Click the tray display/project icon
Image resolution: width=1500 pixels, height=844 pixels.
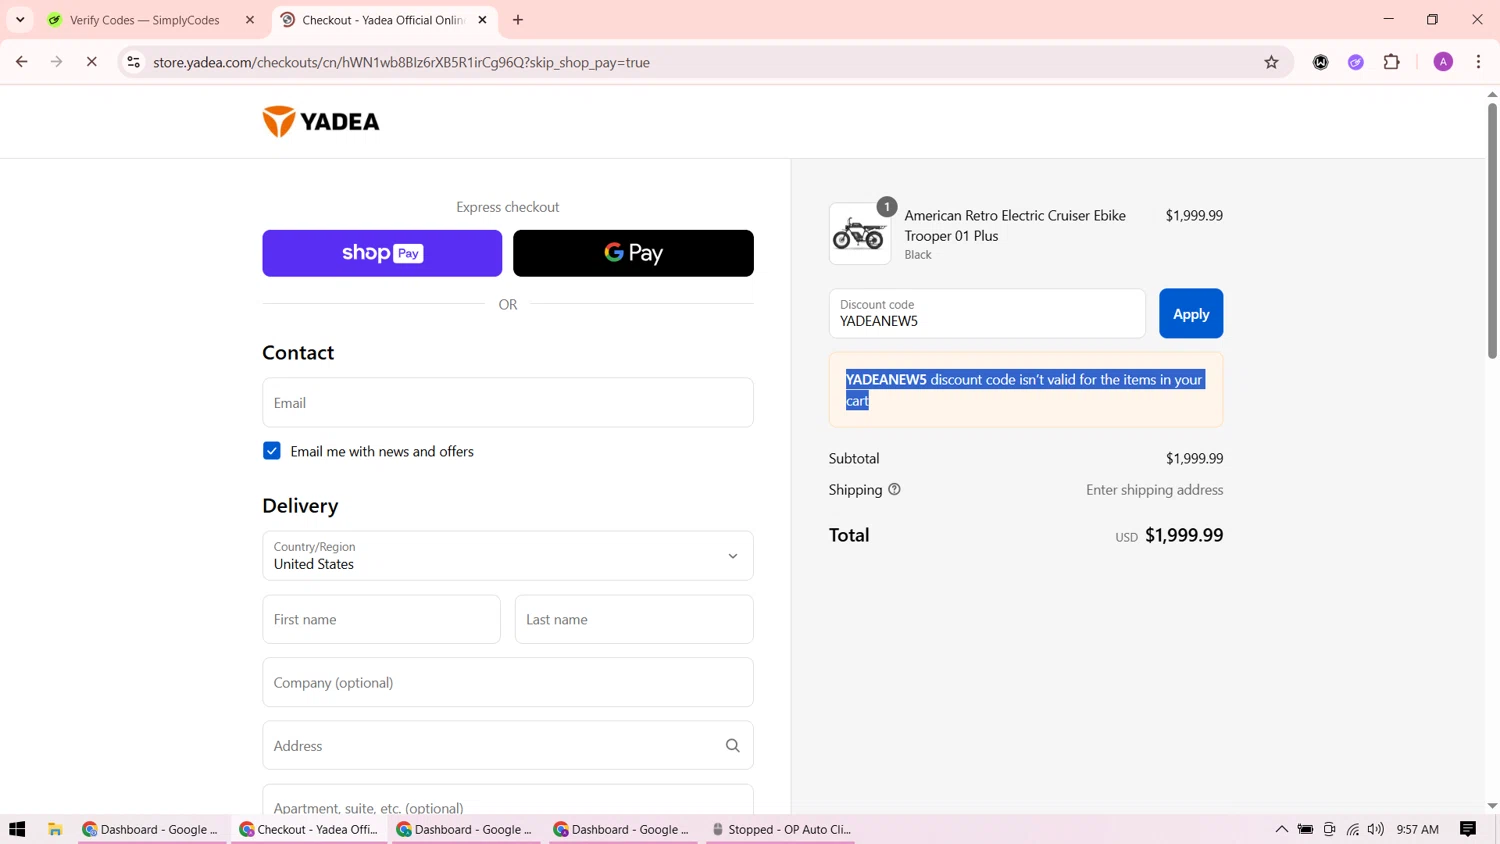[x=1329, y=829]
